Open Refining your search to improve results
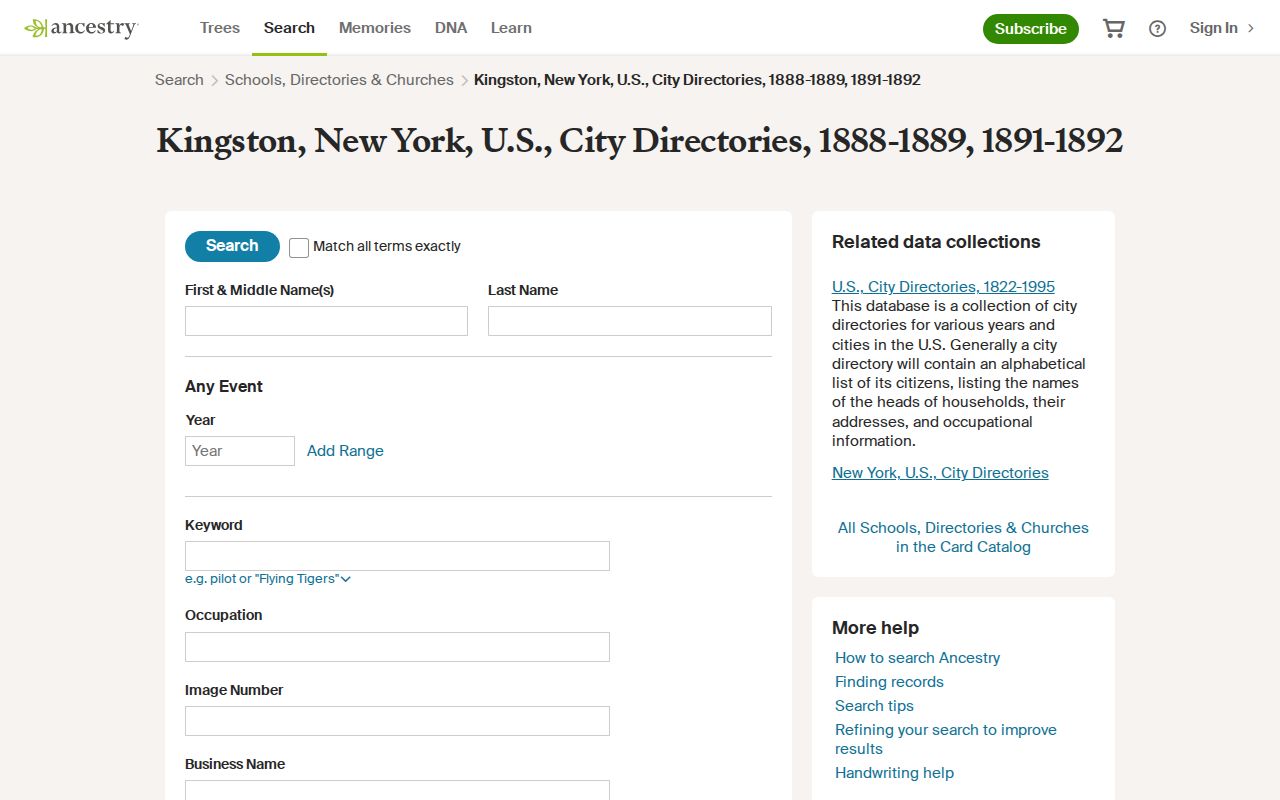 [945, 739]
